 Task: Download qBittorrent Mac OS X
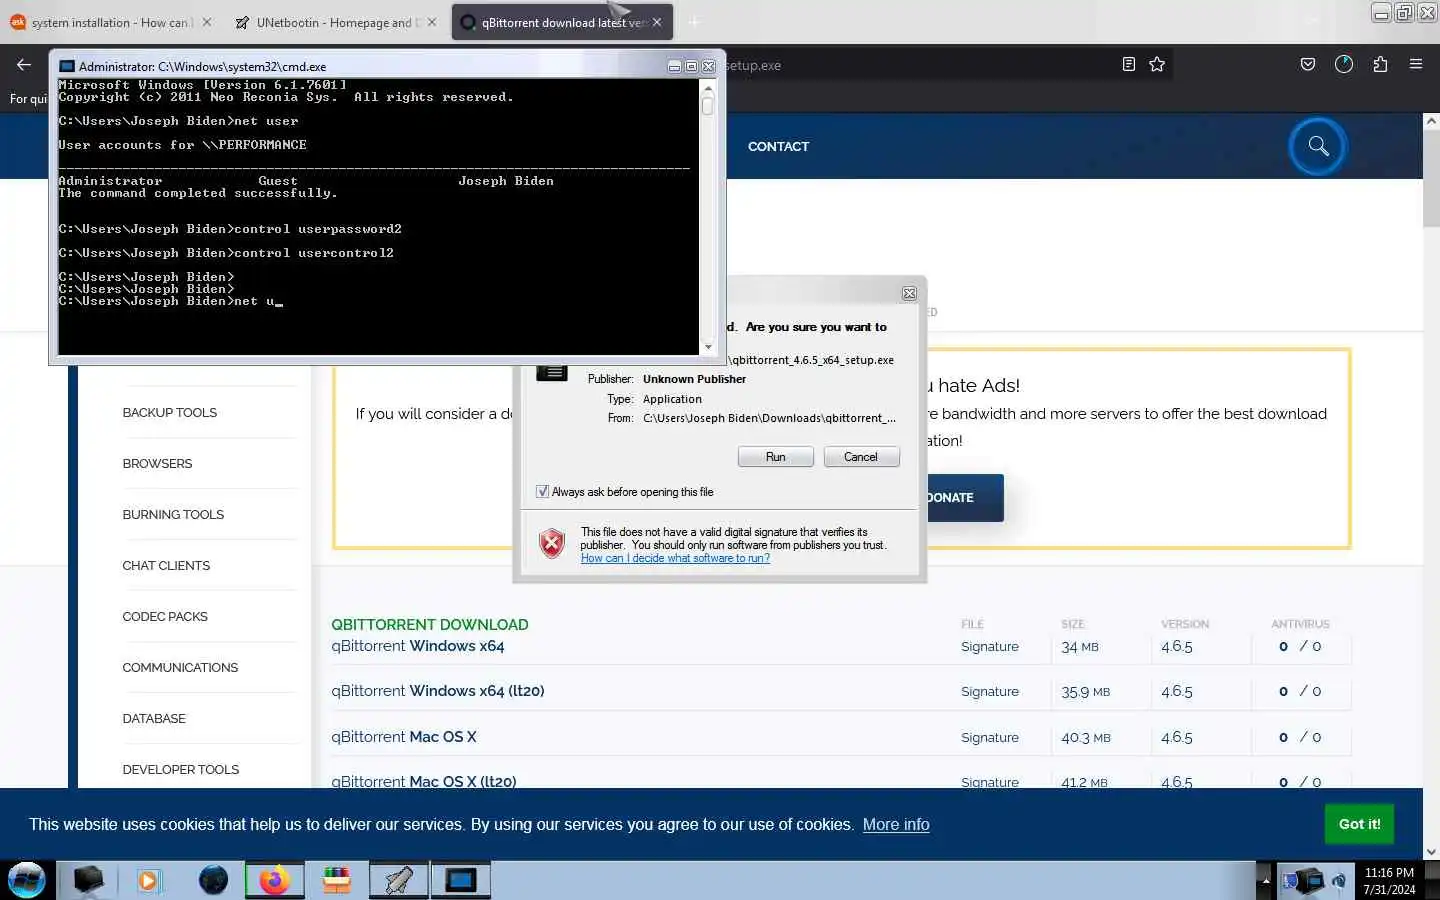click(403, 737)
